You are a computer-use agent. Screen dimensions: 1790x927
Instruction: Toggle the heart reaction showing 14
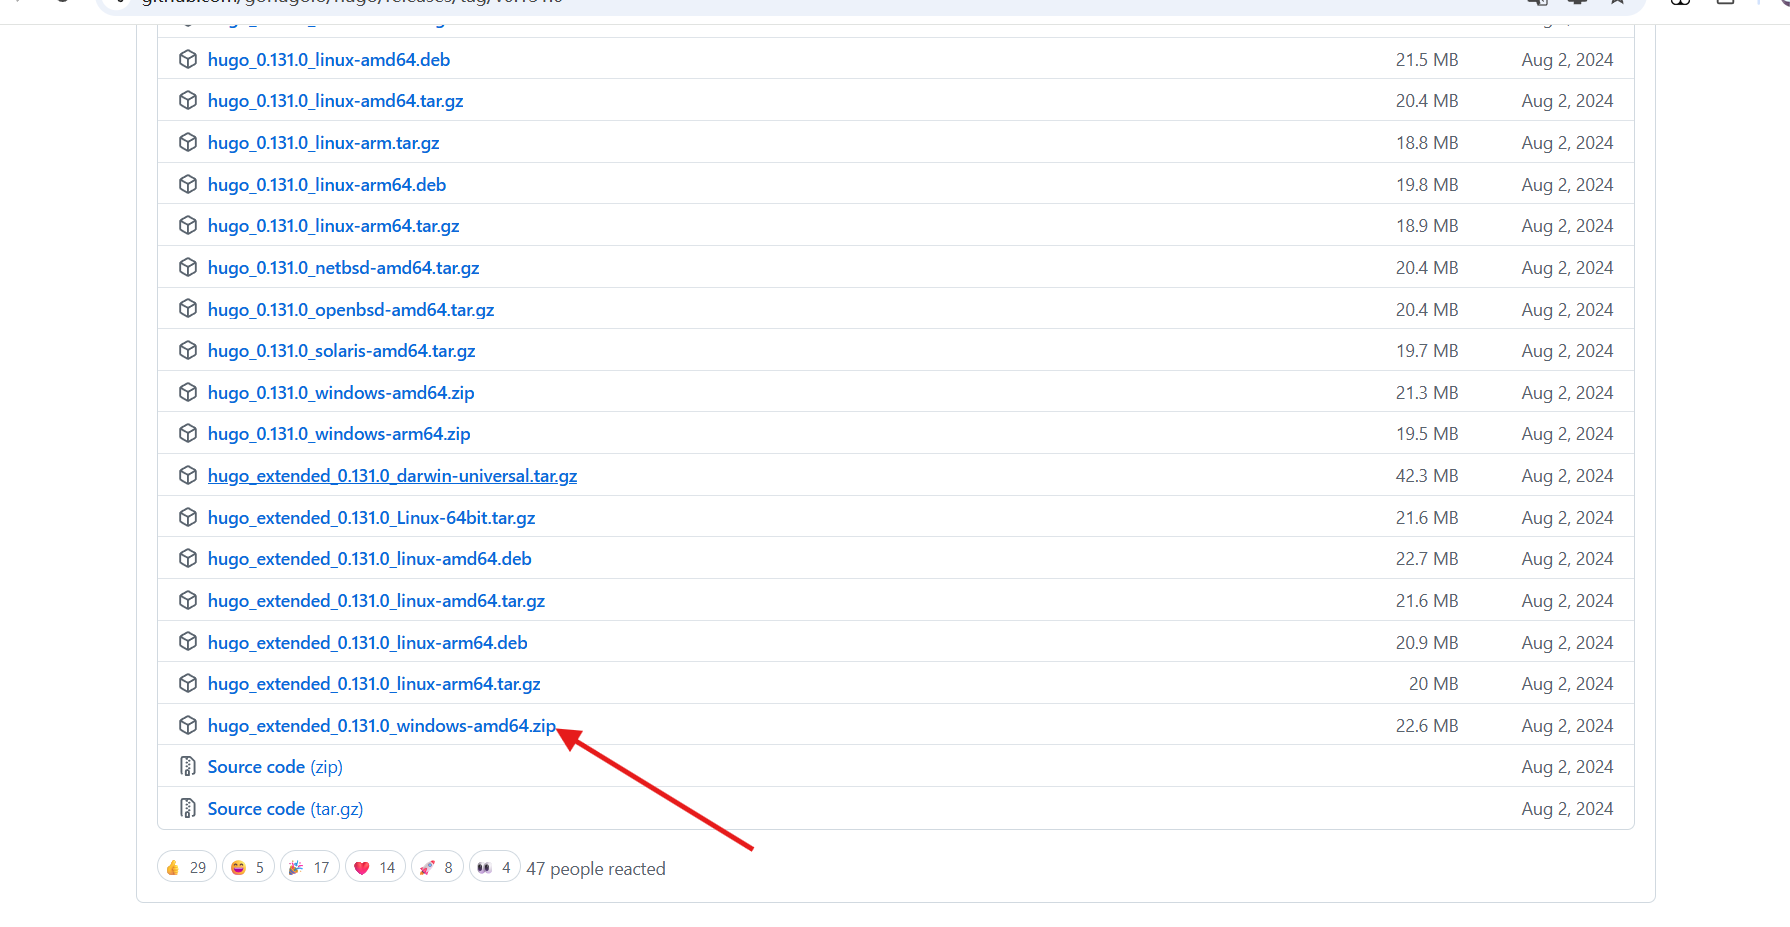375,867
